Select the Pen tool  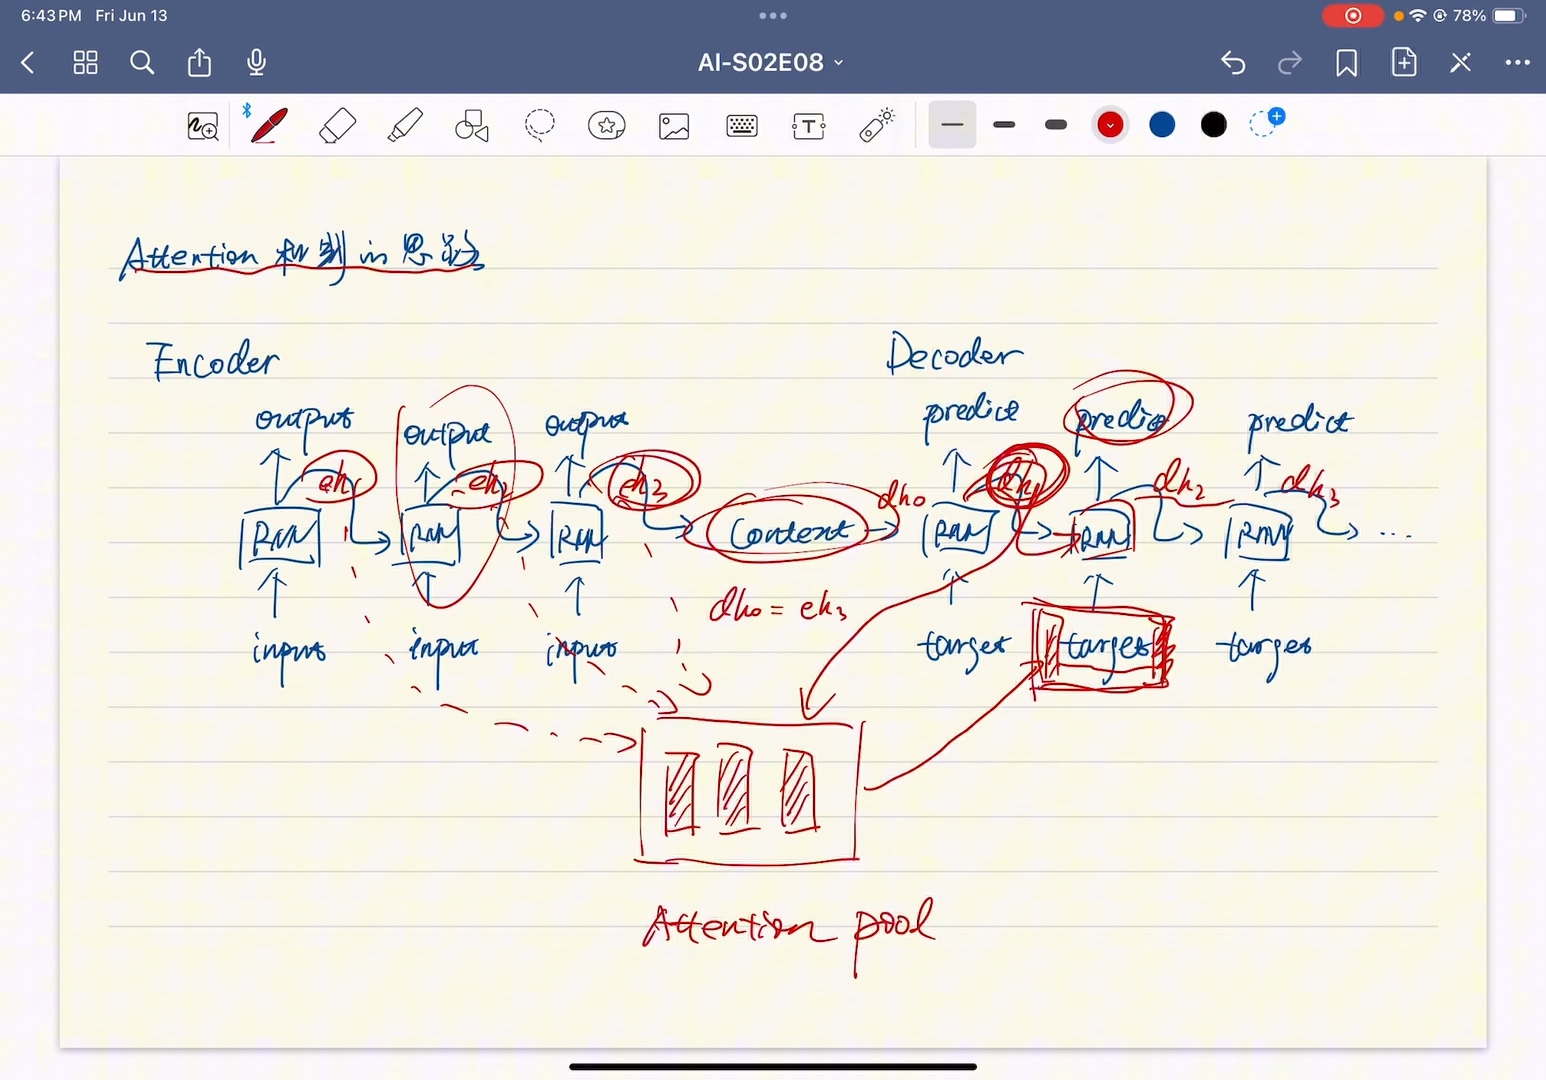(268, 126)
